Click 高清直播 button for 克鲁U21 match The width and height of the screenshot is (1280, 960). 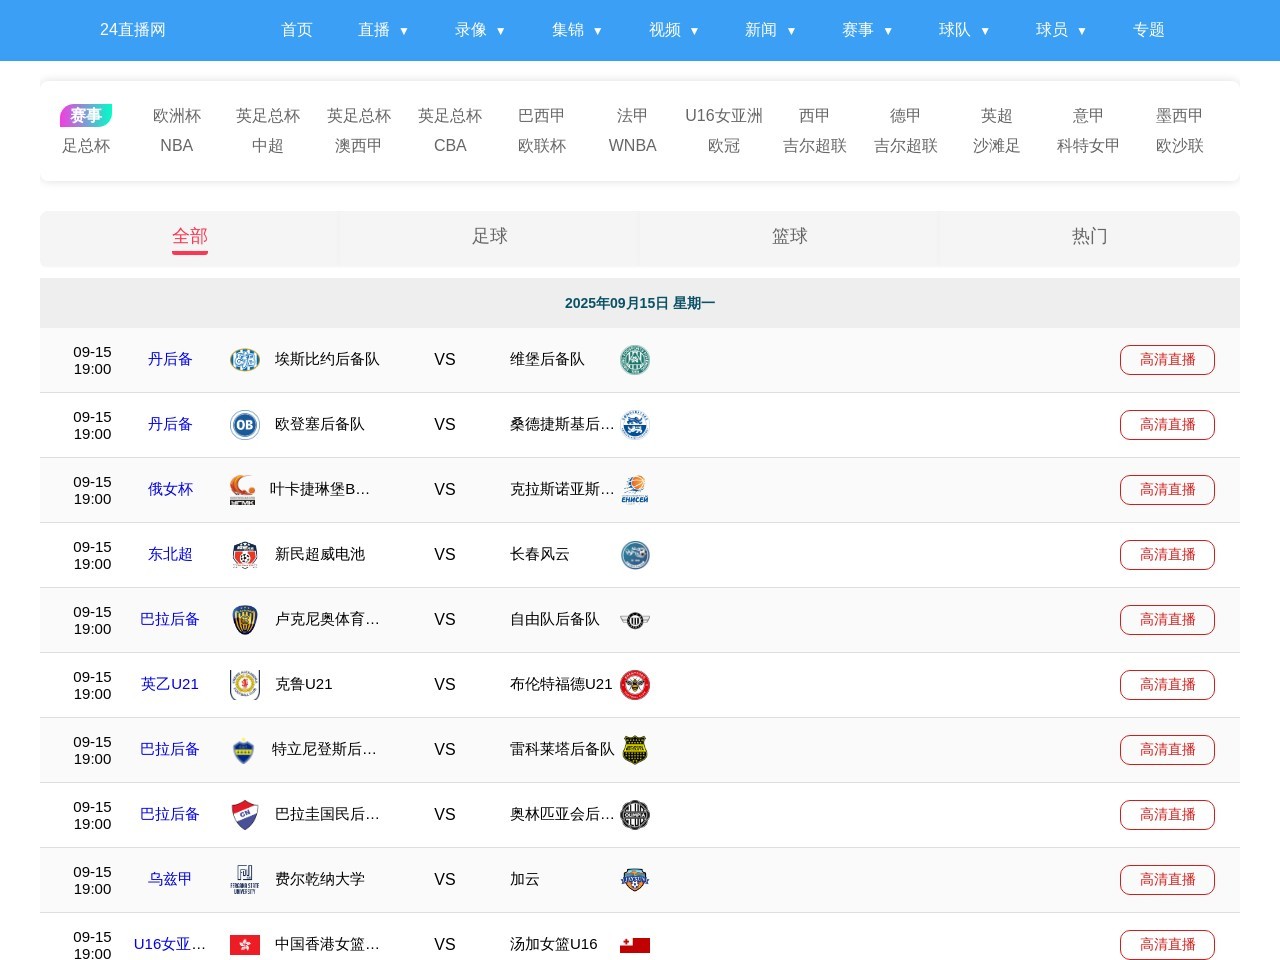click(1167, 685)
